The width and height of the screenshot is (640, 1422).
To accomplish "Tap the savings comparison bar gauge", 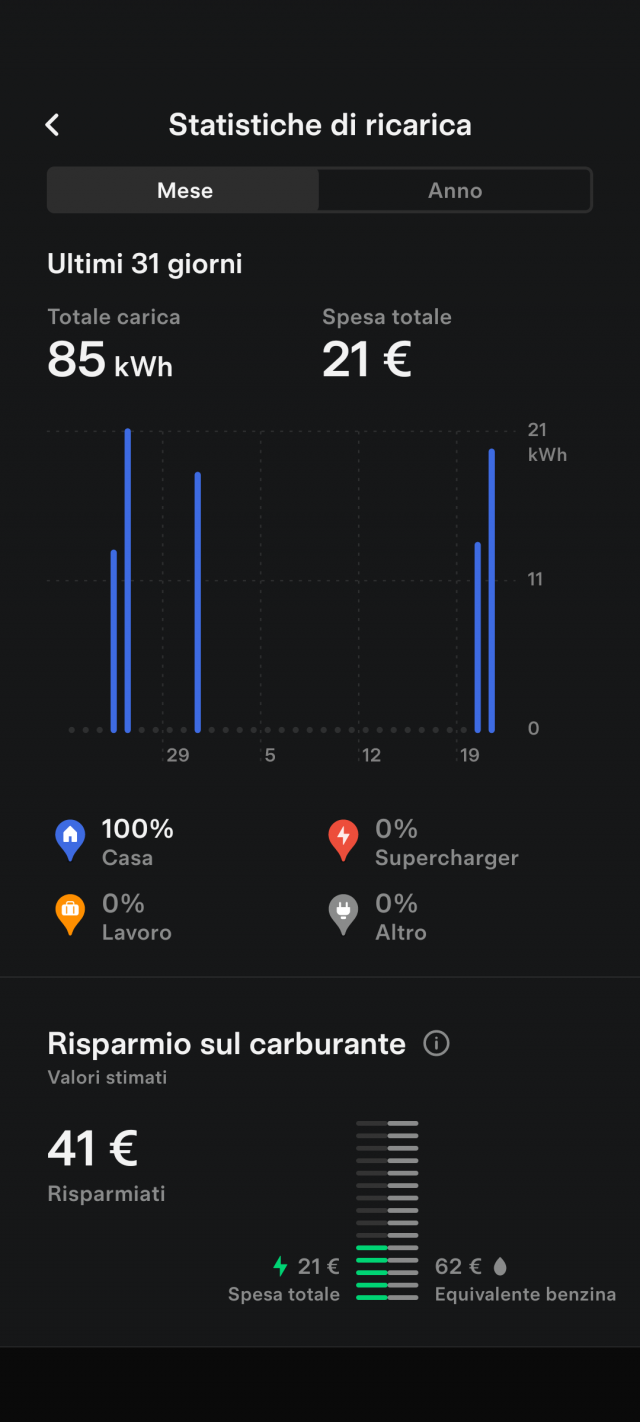I will click(x=387, y=1210).
